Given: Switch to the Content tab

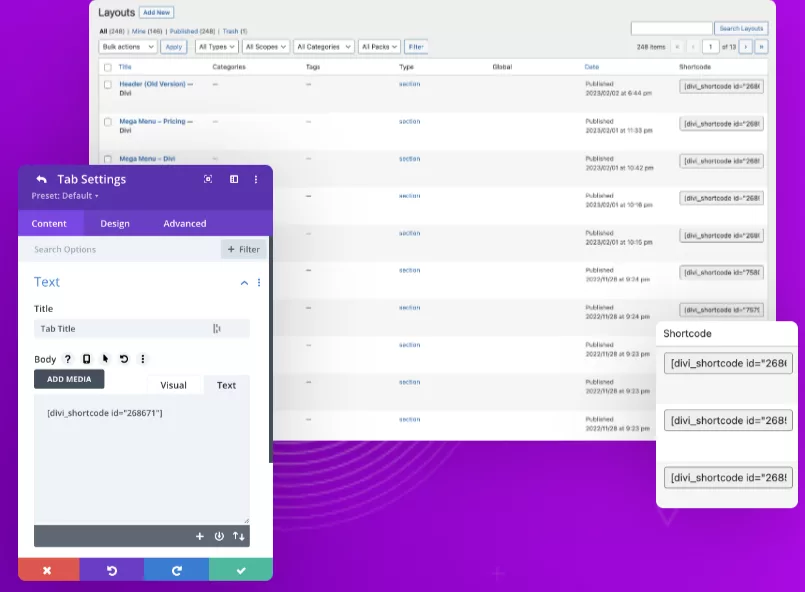Looking at the screenshot, I should [x=49, y=223].
